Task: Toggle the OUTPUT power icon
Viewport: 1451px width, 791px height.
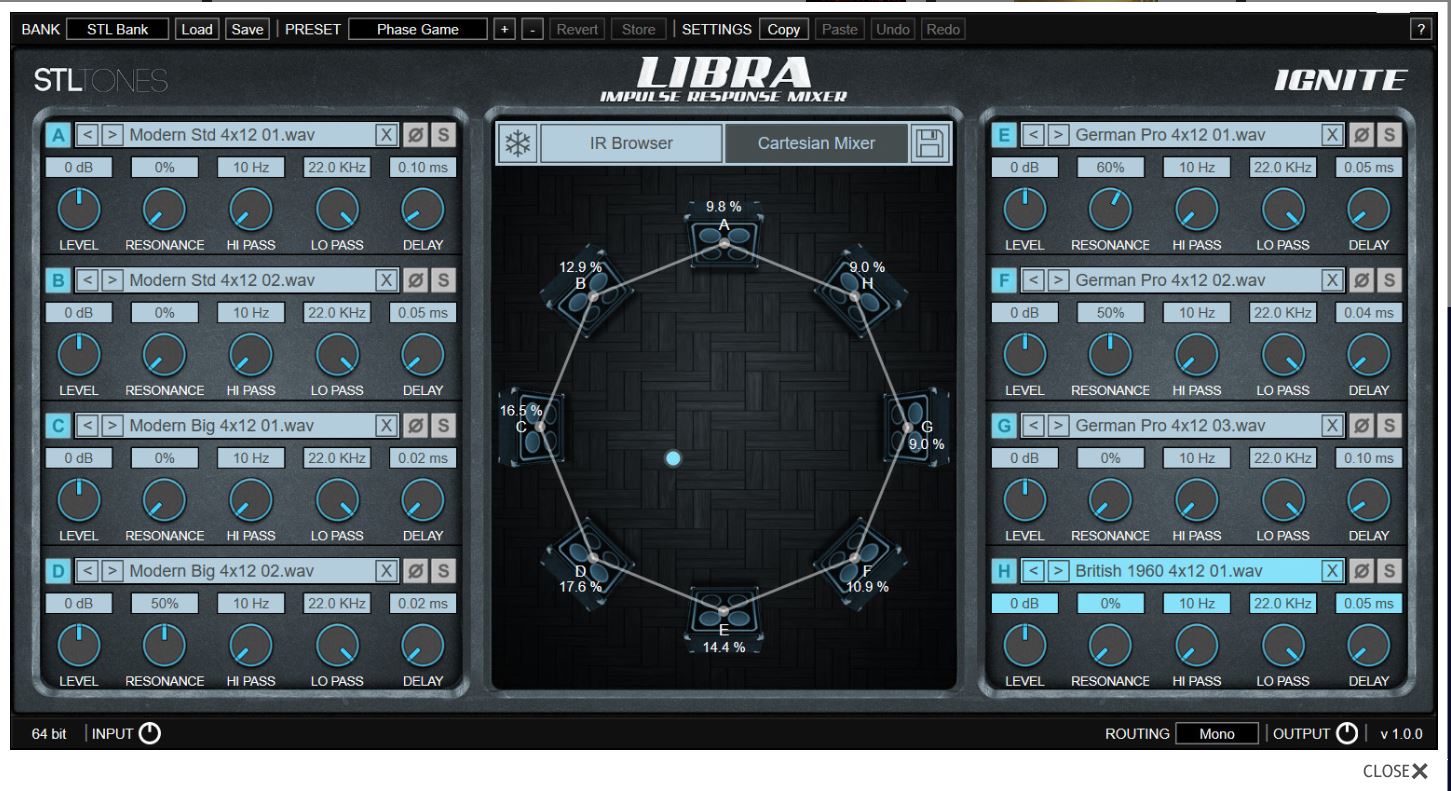Action: (x=1347, y=734)
